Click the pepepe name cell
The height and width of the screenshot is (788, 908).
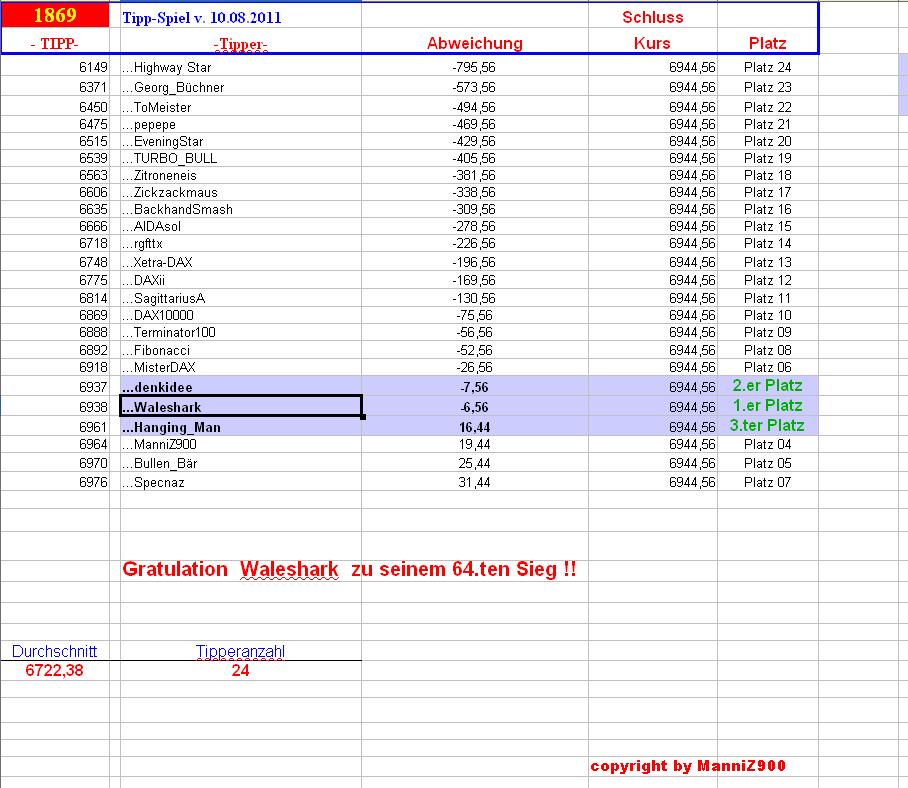[x=240, y=124]
